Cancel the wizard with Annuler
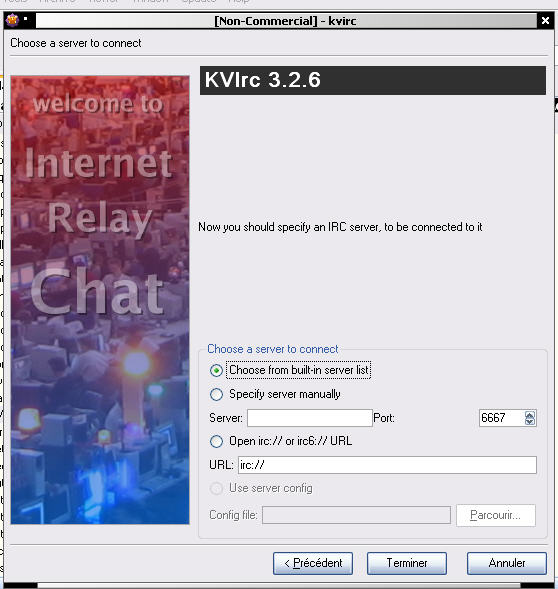The width and height of the screenshot is (558, 589). coord(507,563)
